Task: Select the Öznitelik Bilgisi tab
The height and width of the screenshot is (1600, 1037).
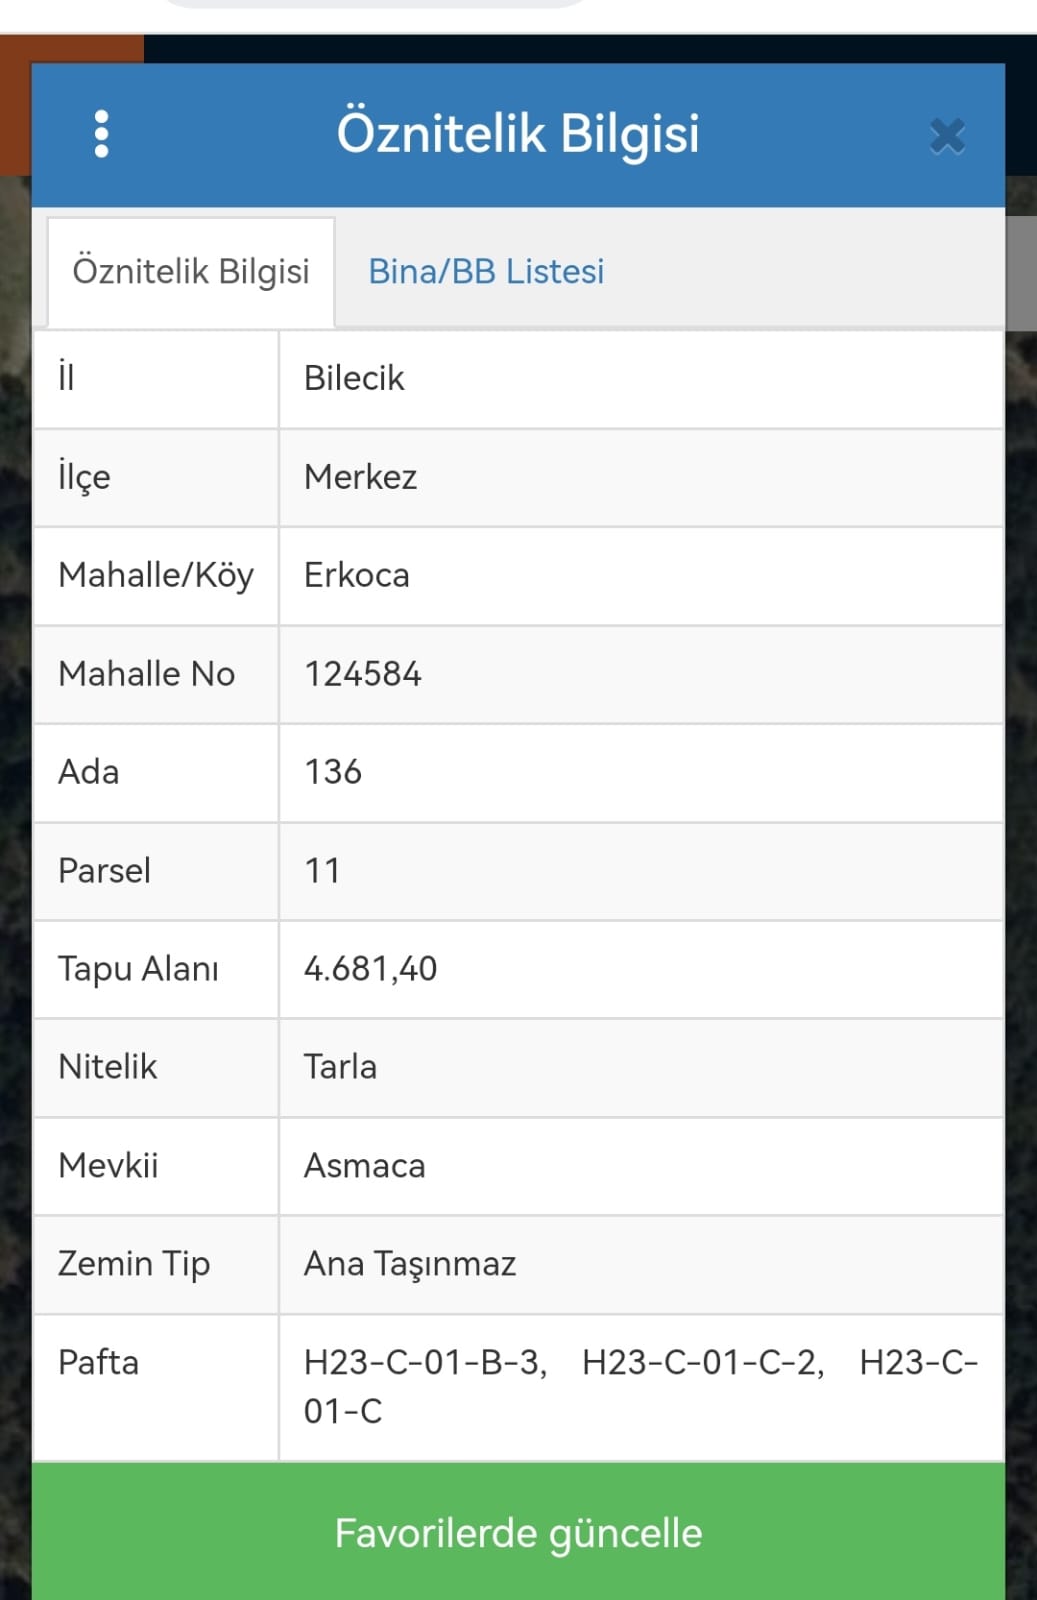Action: coord(191,271)
